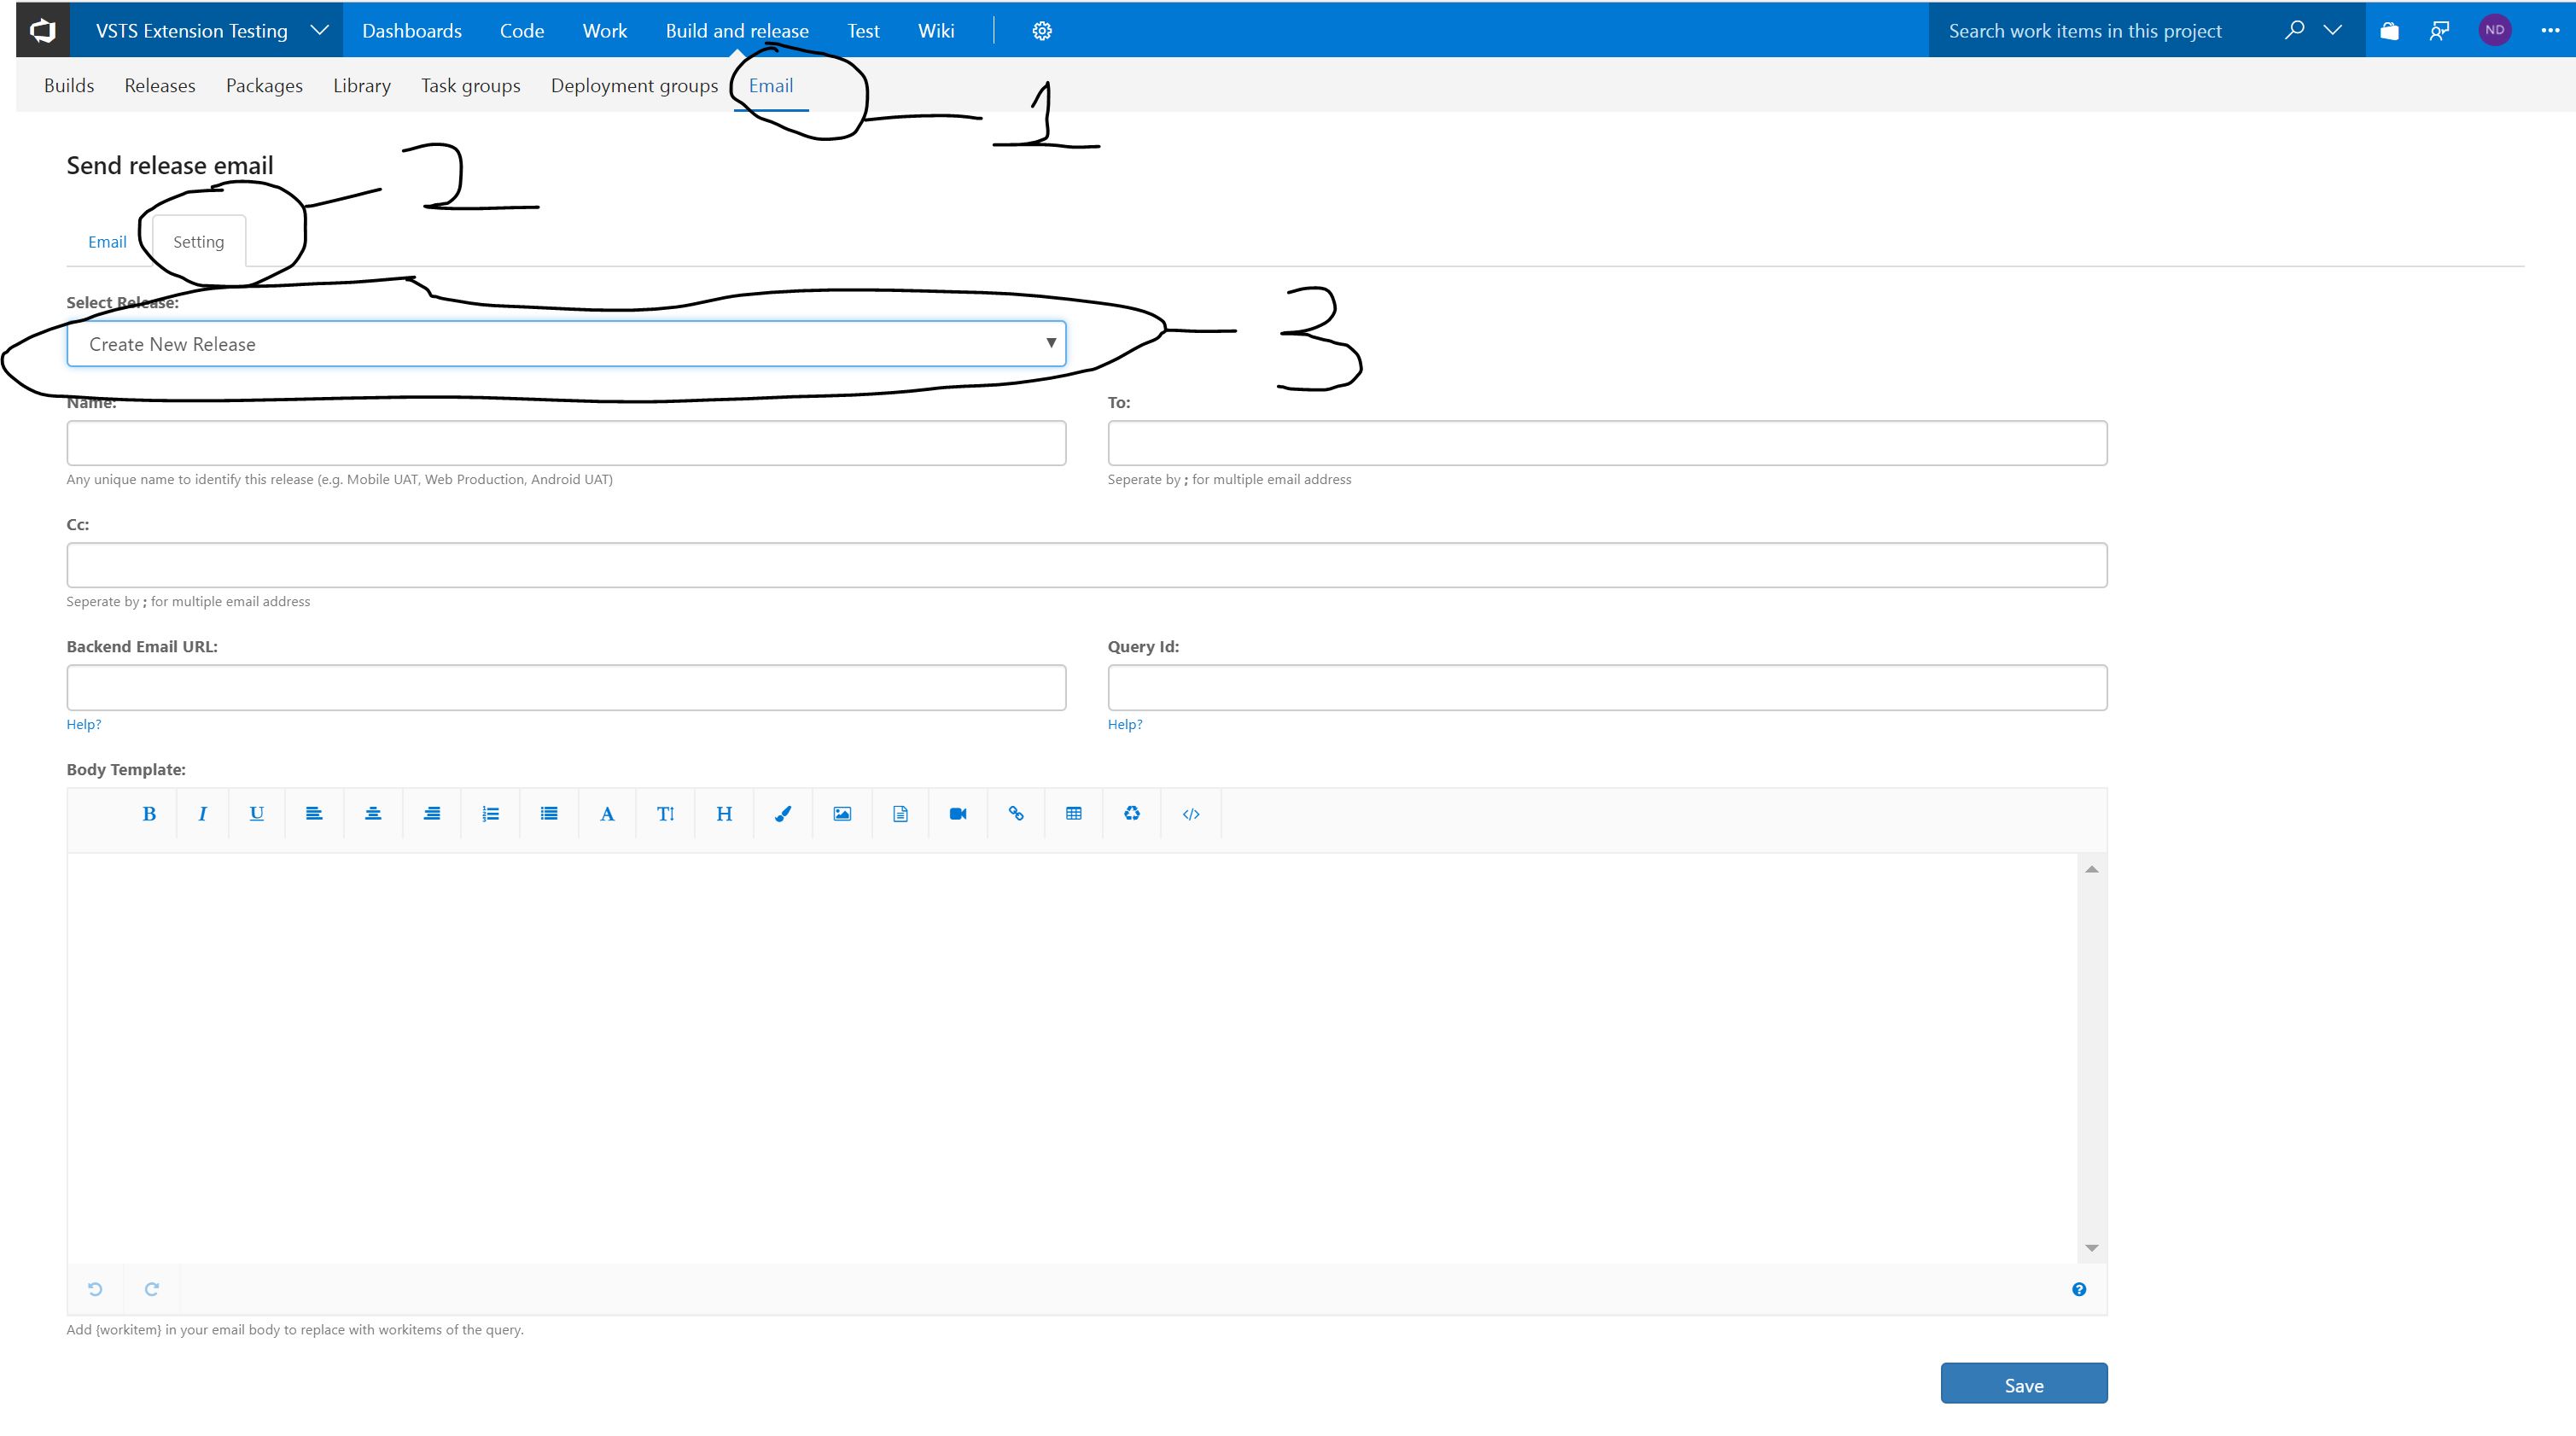Click the underline formatting icon
This screenshot has height=1436, width=2576.
[x=257, y=814]
